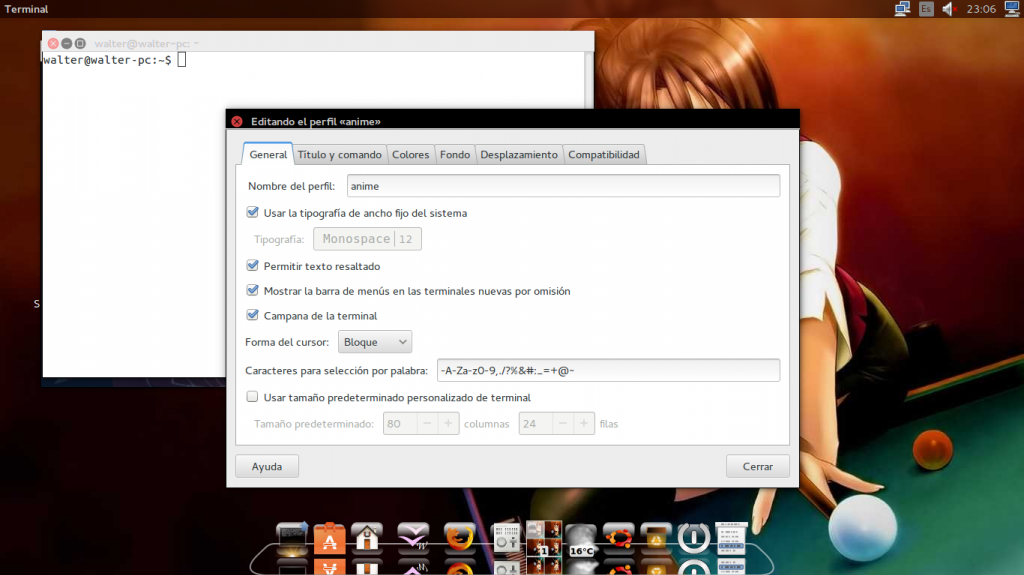The width and height of the screenshot is (1024, 575).
Task: Uncheck Permitir texto resaltado
Action: 252,265
